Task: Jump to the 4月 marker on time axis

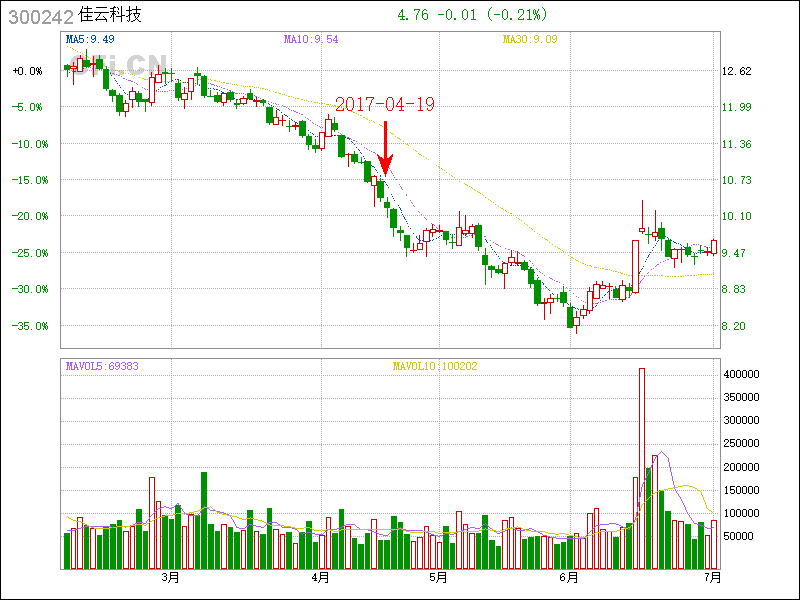Action: [x=320, y=577]
